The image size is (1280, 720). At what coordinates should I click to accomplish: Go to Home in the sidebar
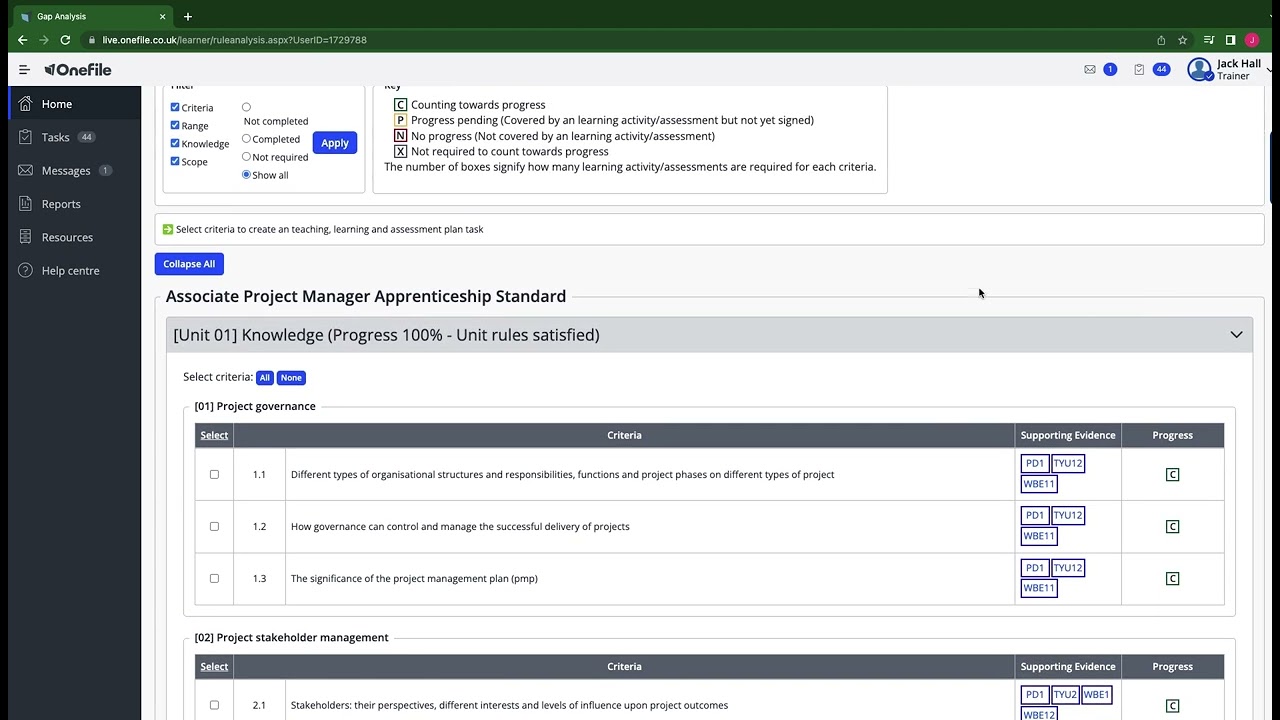point(75,104)
